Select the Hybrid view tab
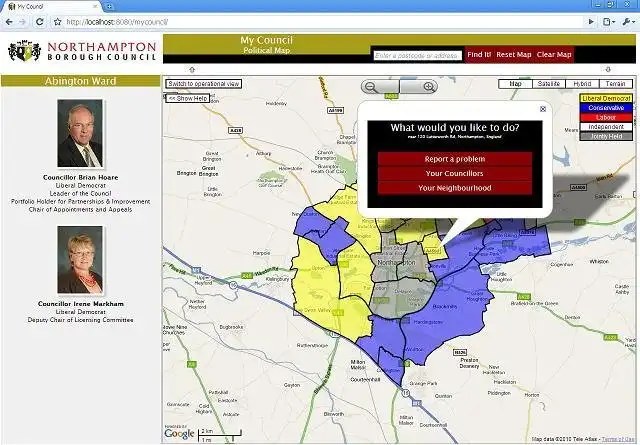The width and height of the screenshot is (640, 445). [582, 84]
